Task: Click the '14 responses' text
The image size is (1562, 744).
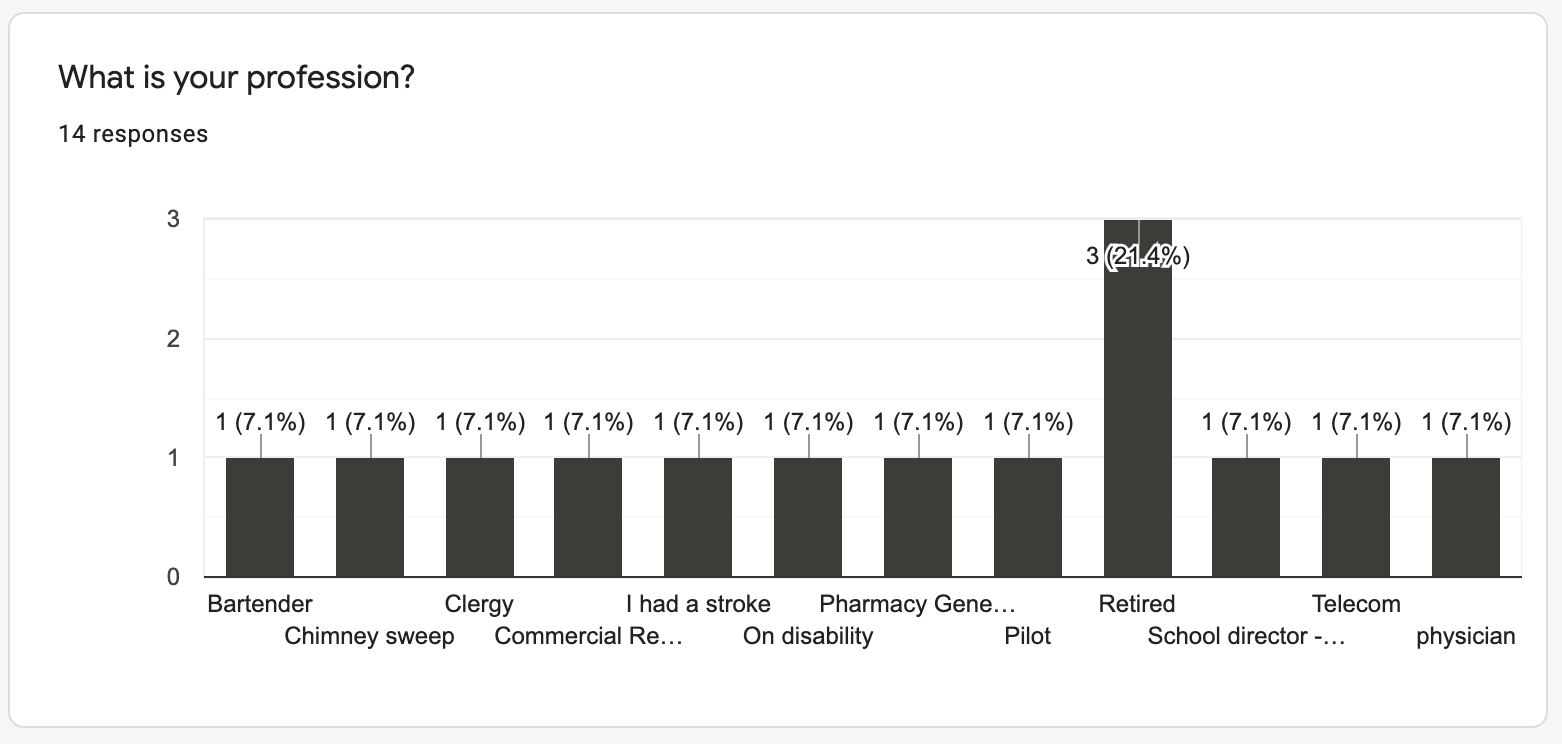Action: click(133, 134)
